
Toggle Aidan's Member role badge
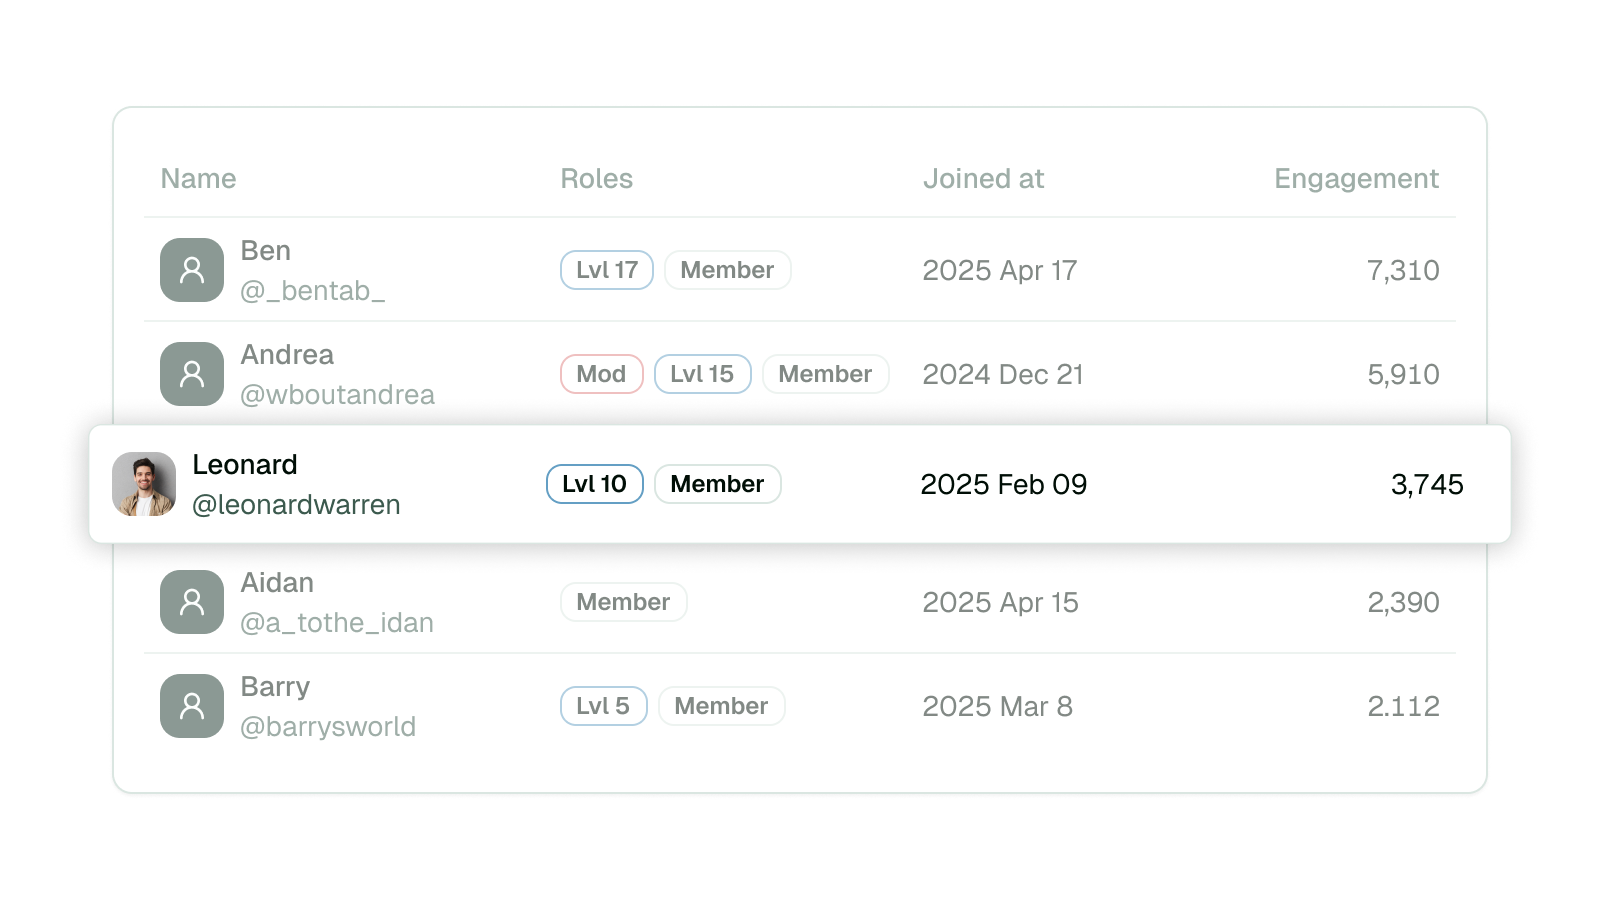pyautogui.click(x=623, y=601)
